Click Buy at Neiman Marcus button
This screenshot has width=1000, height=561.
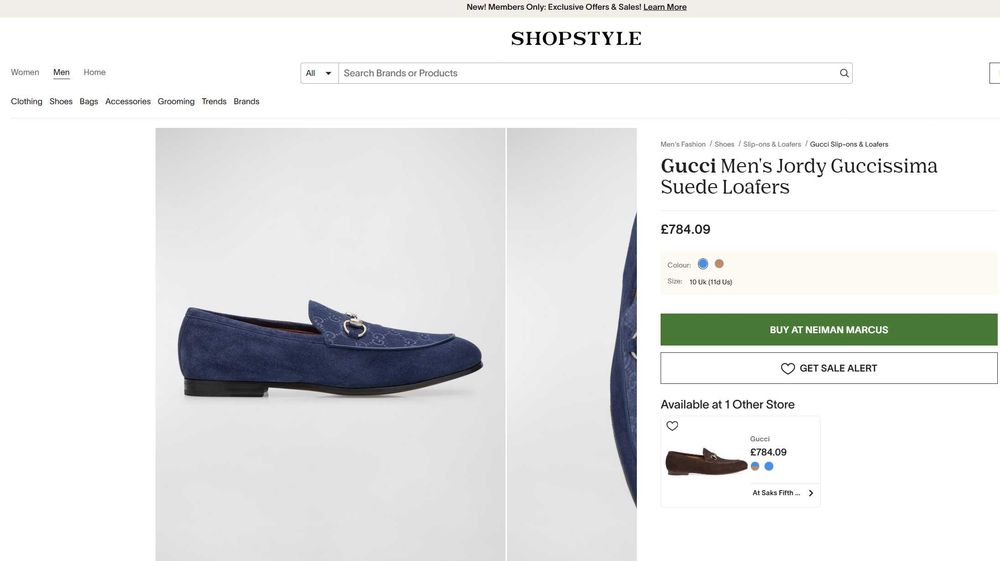point(828,330)
